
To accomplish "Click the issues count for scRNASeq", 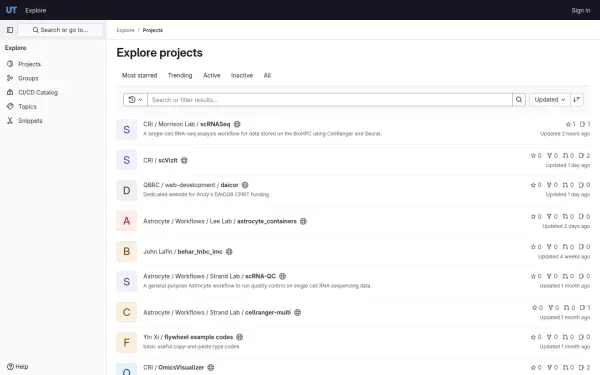I will pos(585,124).
